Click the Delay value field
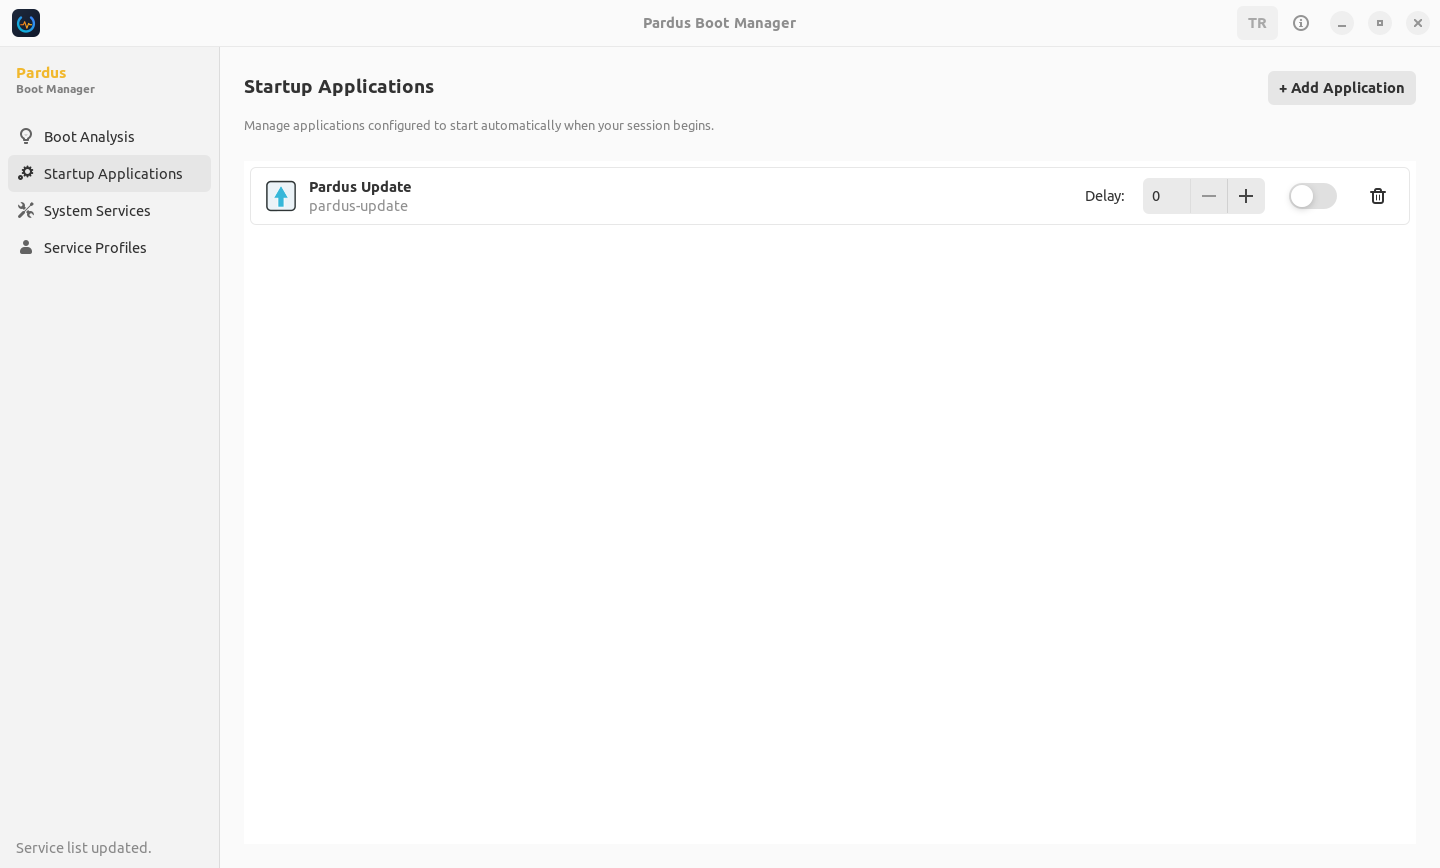This screenshot has width=1440, height=868. click(1166, 196)
